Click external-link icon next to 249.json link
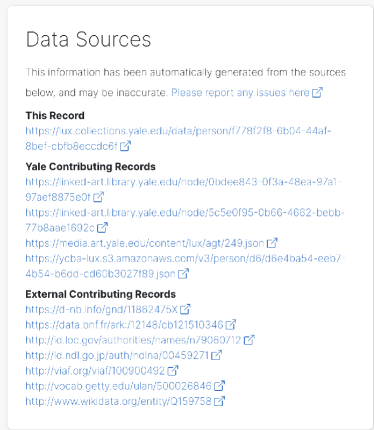The height and width of the screenshot is (430, 374). (x=272, y=243)
